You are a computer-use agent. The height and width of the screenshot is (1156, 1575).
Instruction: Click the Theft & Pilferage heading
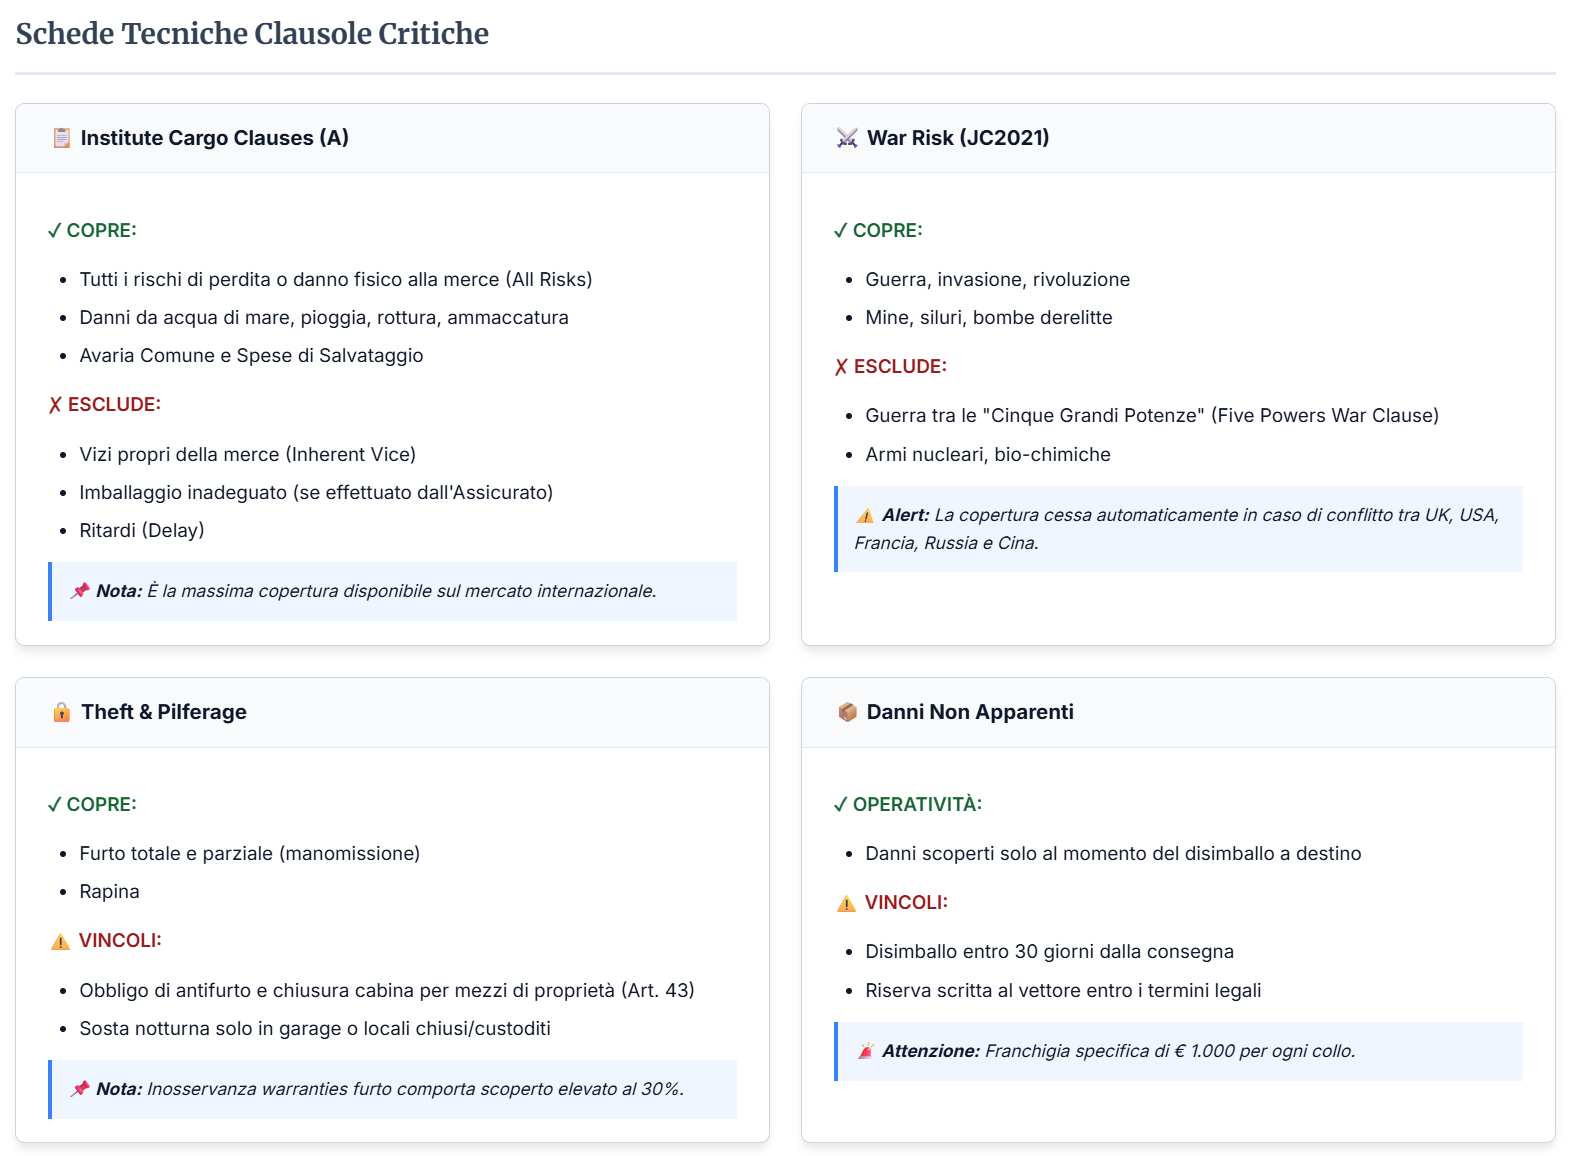(164, 712)
